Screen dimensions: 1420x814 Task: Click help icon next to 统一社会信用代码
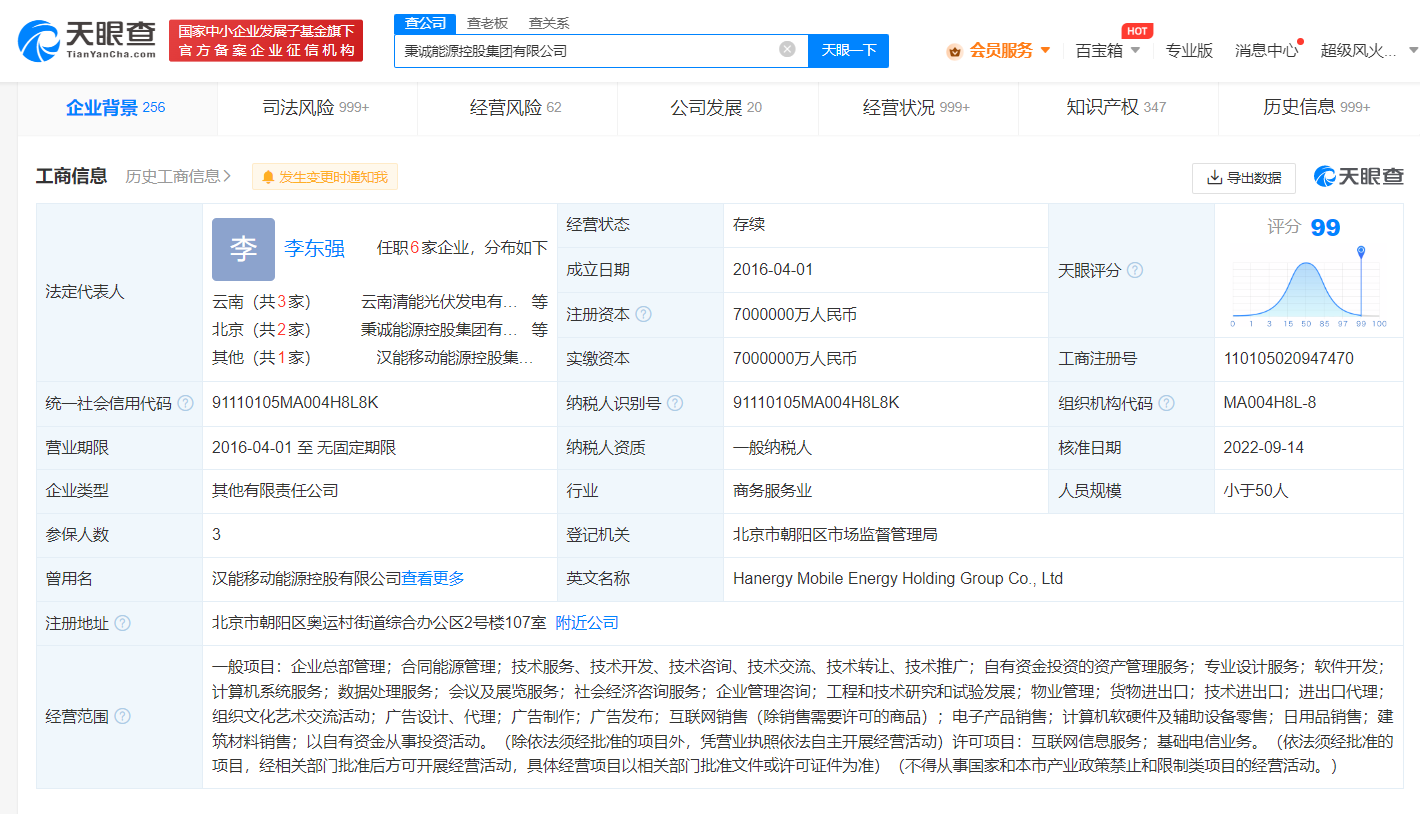coord(185,403)
